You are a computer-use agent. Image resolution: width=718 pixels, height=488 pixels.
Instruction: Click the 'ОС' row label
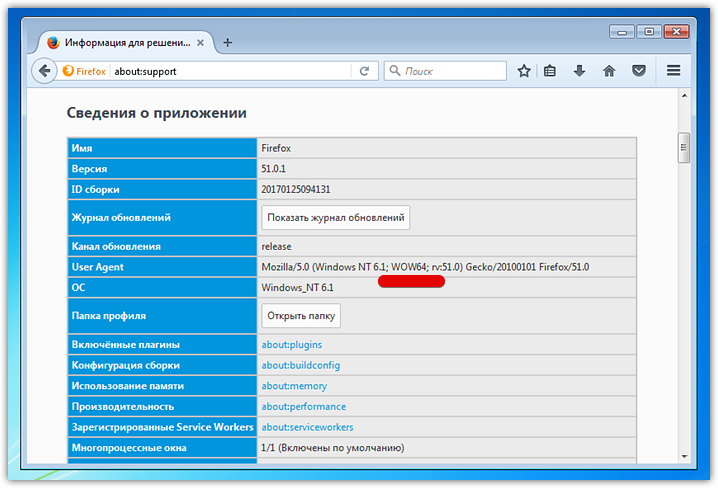(x=78, y=287)
